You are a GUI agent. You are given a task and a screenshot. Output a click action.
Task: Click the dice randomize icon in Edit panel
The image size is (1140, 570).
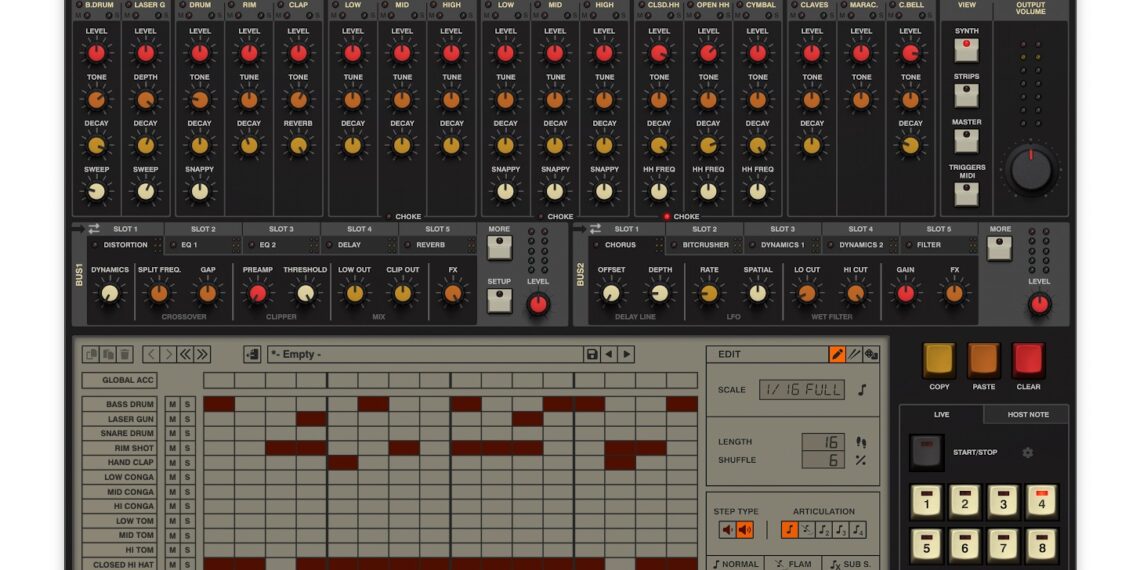[x=871, y=354]
